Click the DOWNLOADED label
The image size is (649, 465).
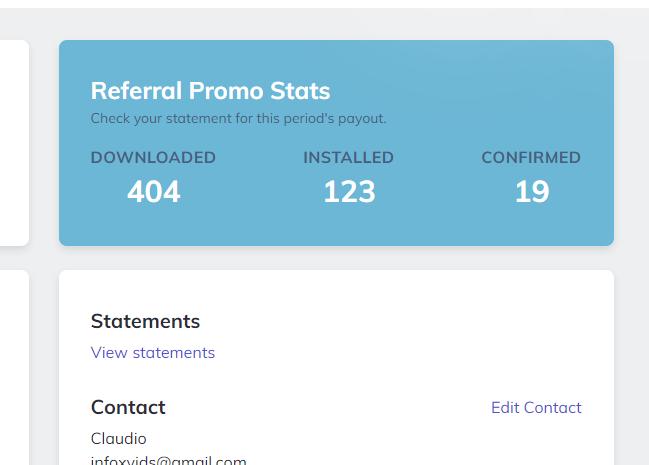pos(153,157)
